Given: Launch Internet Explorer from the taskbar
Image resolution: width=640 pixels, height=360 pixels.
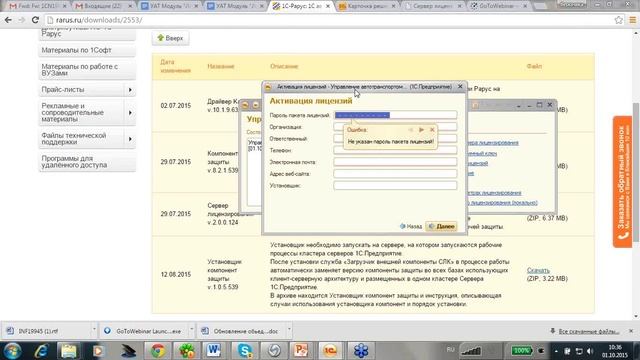Looking at the screenshot, I should pyautogui.click(x=41, y=351).
